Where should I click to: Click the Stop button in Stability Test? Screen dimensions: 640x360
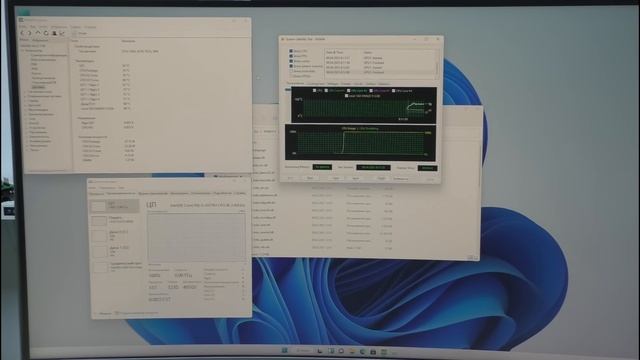pyautogui.click(x=309, y=178)
